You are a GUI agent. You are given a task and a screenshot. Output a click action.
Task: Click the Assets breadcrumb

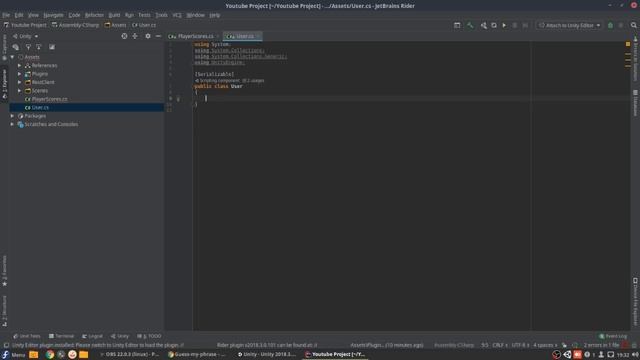coord(116,25)
